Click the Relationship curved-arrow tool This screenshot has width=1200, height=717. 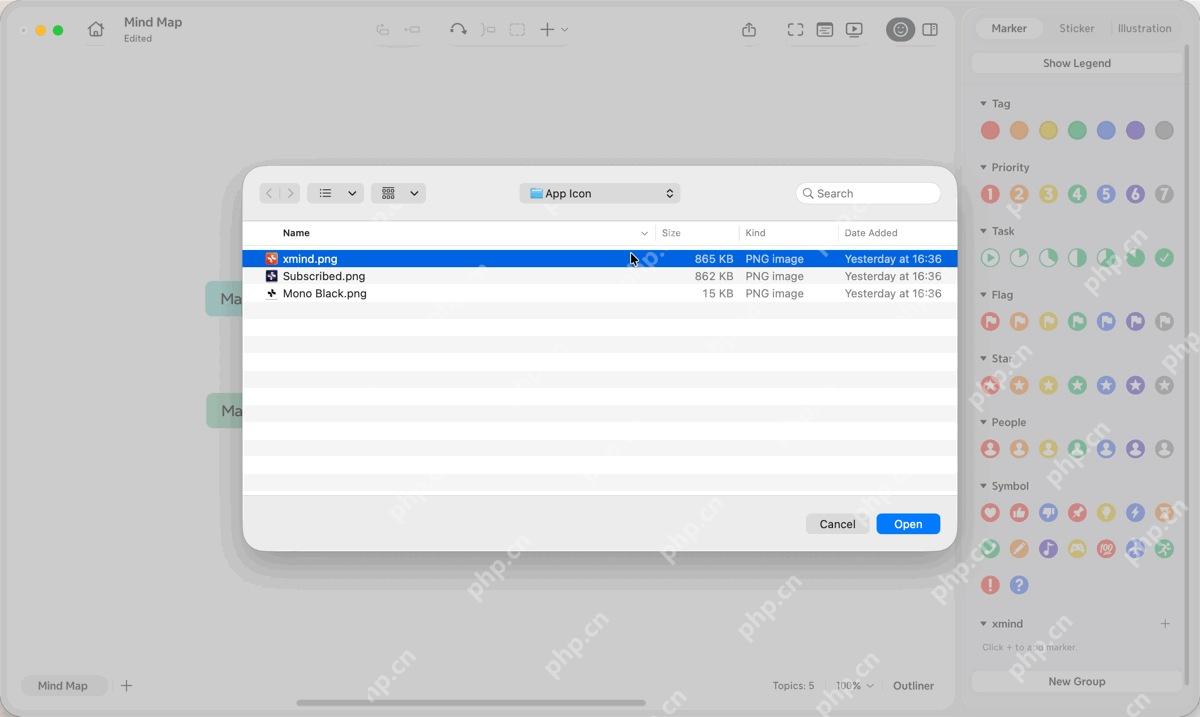pyautogui.click(x=458, y=30)
